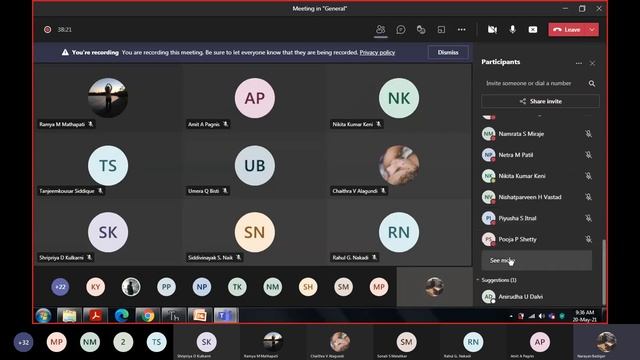Click the PP avatar in bottom strip
The width and height of the screenshot is (640, 360).
[x=166, y=287]
